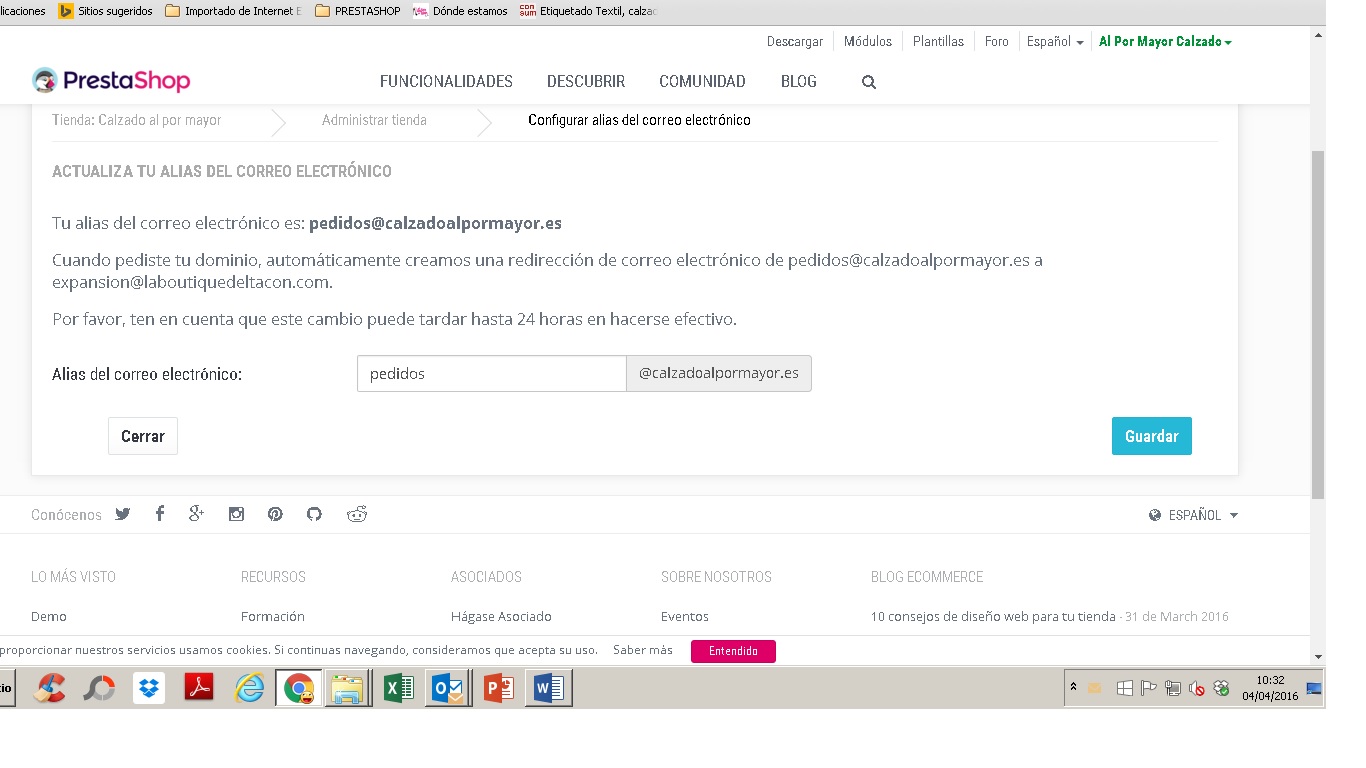Open the Dónde estamos bookmark

pyautogui.click(x=461, y=12)
